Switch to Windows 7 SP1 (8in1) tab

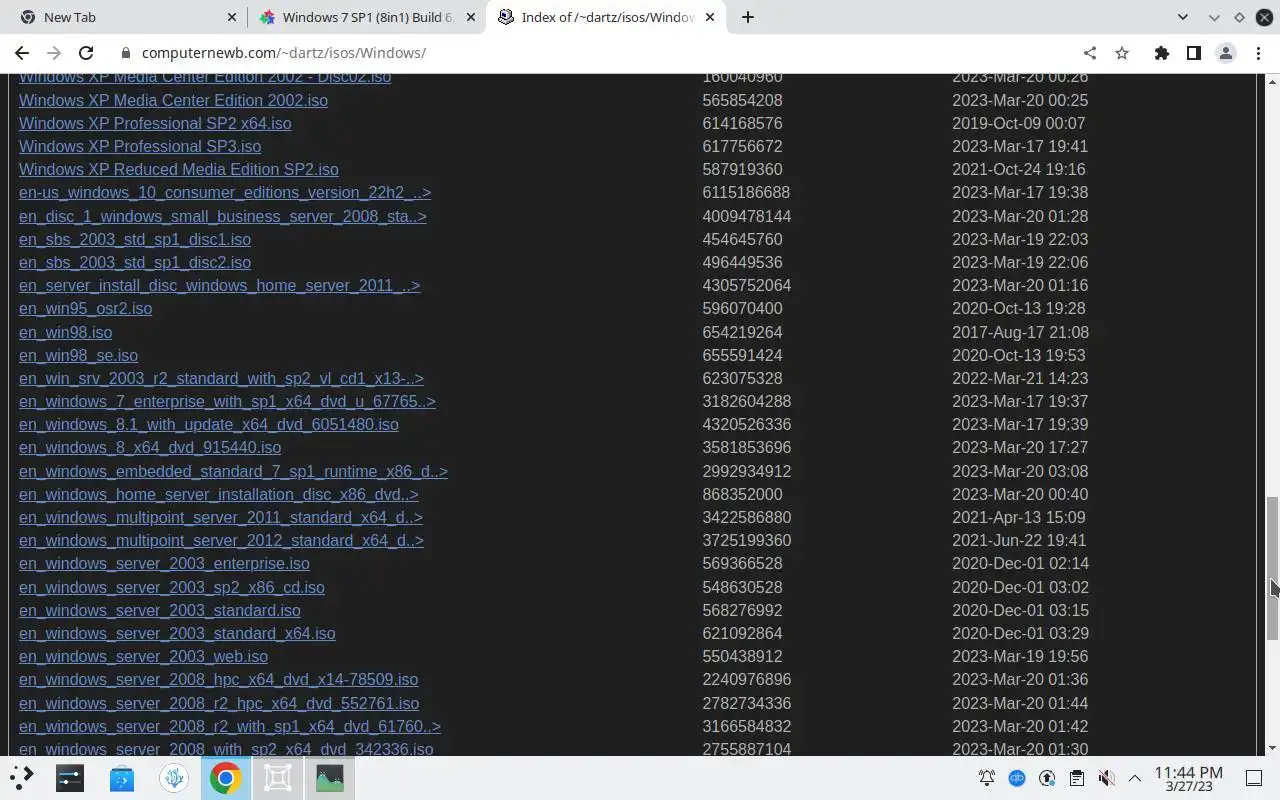click(x=368, y=17)
